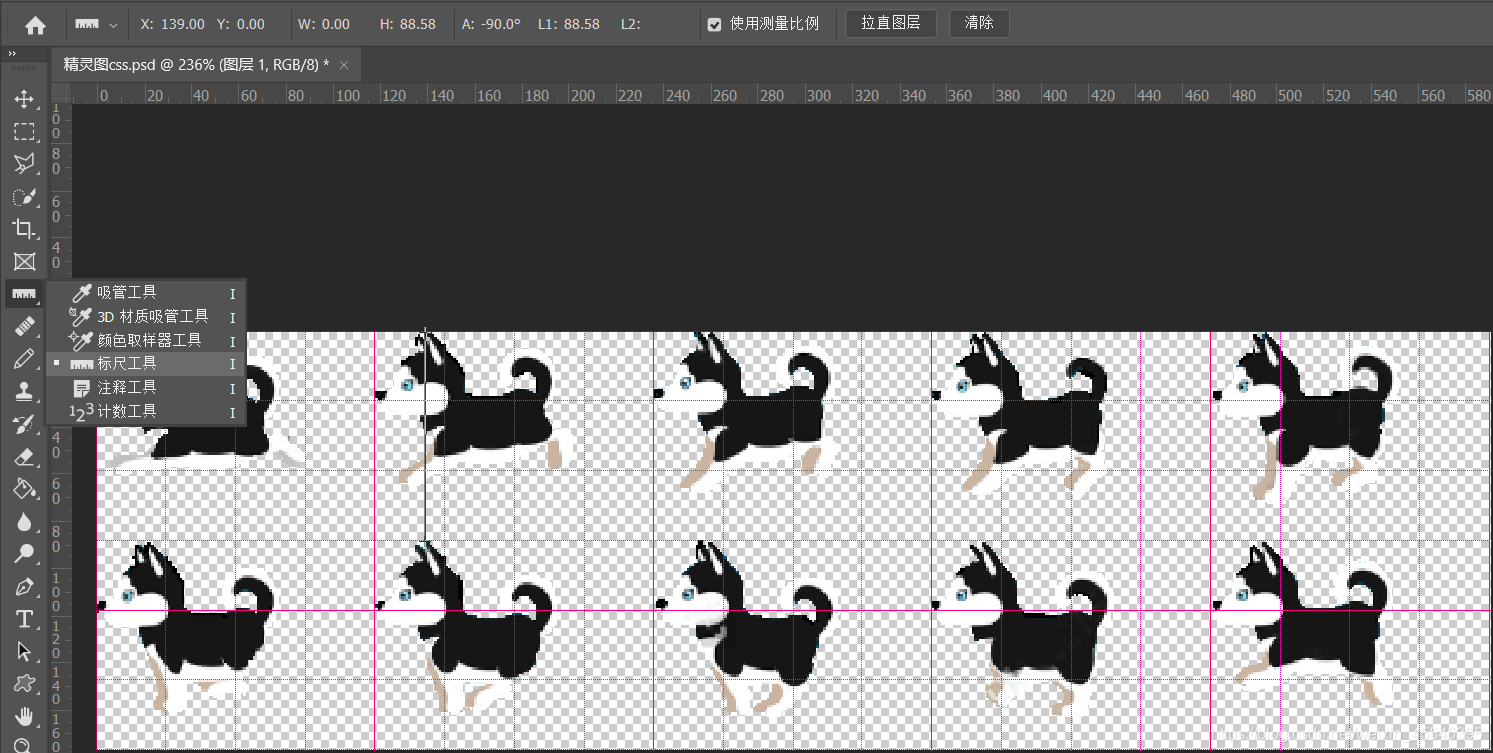
Task: Select the Horizontal Type tool
Action: tap(24, 619)
